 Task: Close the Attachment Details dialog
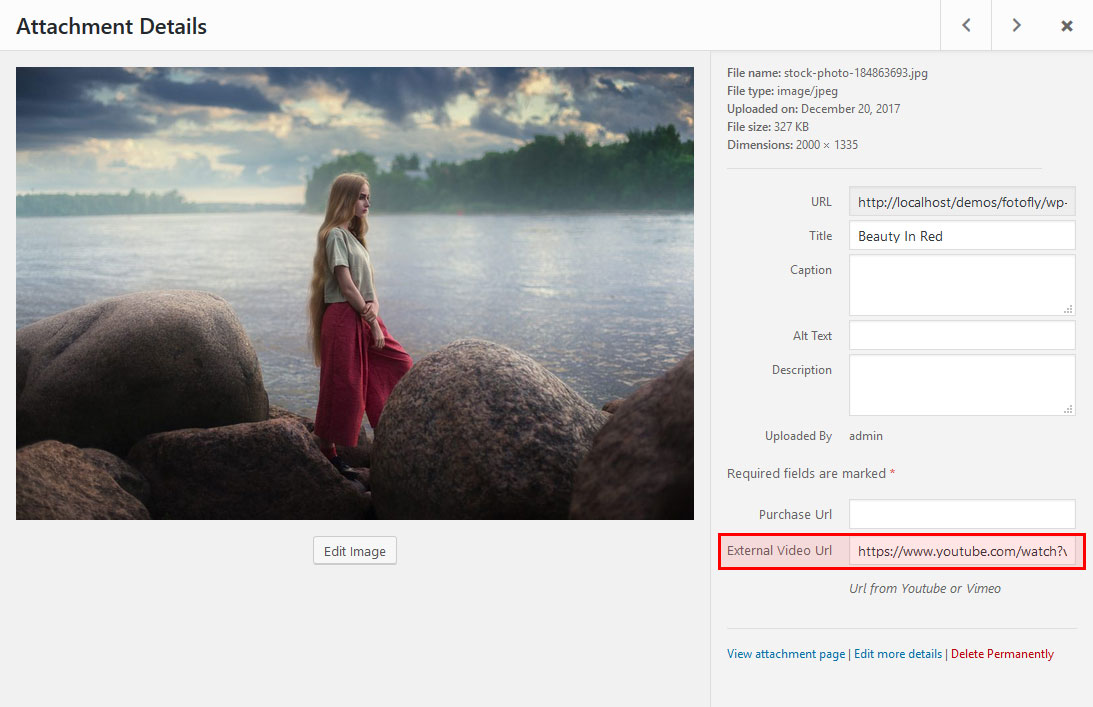click(x=1067, y=26)
